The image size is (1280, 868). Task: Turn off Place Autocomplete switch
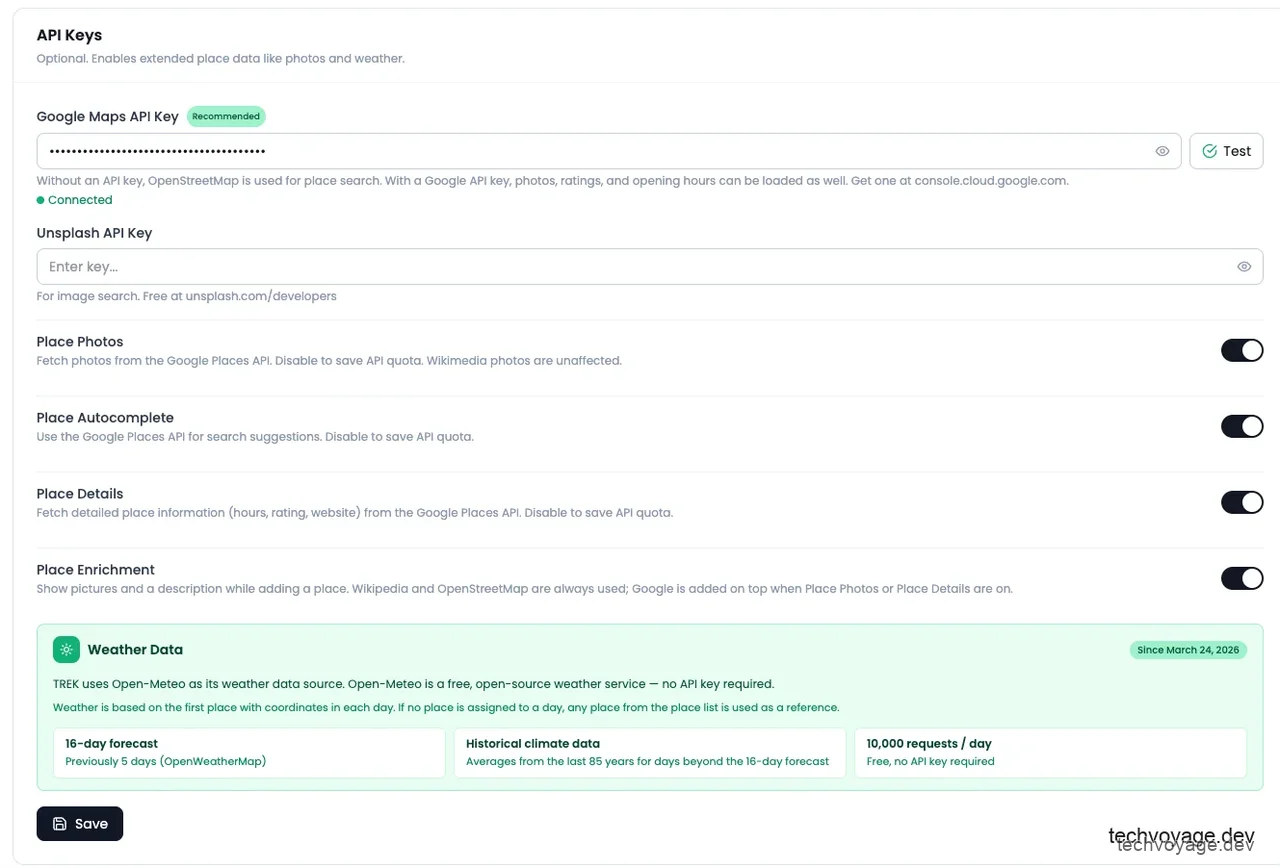click(1242, 426)
